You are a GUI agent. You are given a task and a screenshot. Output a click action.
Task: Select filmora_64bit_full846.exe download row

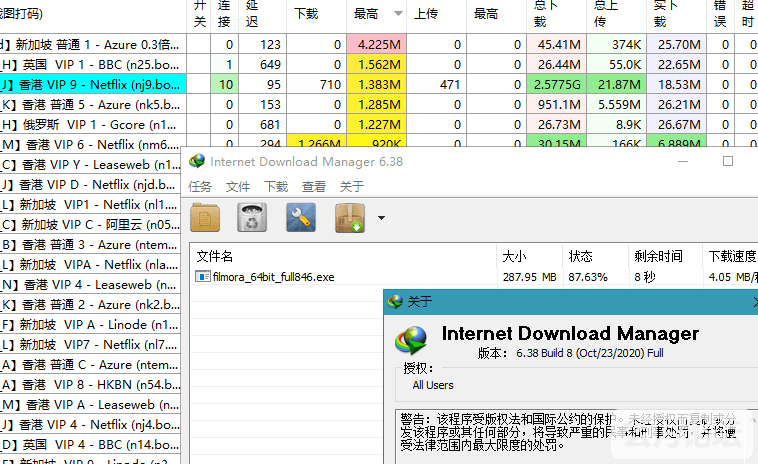point(474,277)
